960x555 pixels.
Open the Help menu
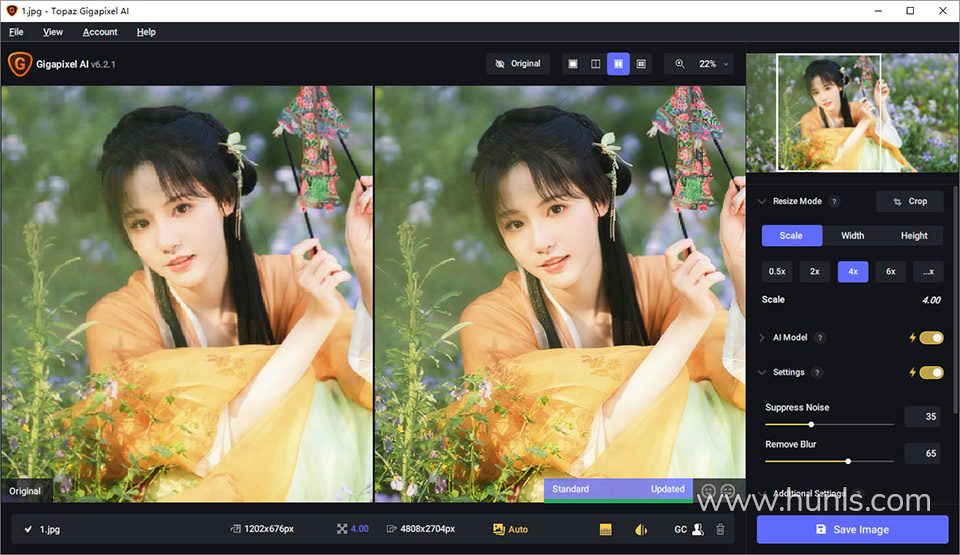146,32
